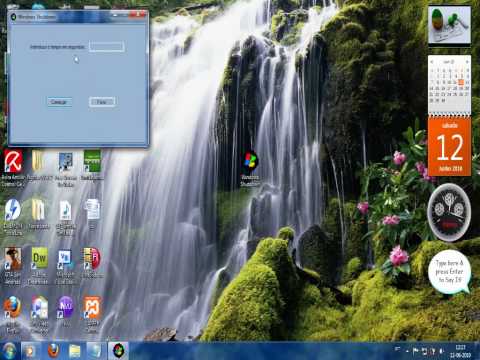Go to previous month in calendar gadget

coord(432,62)
